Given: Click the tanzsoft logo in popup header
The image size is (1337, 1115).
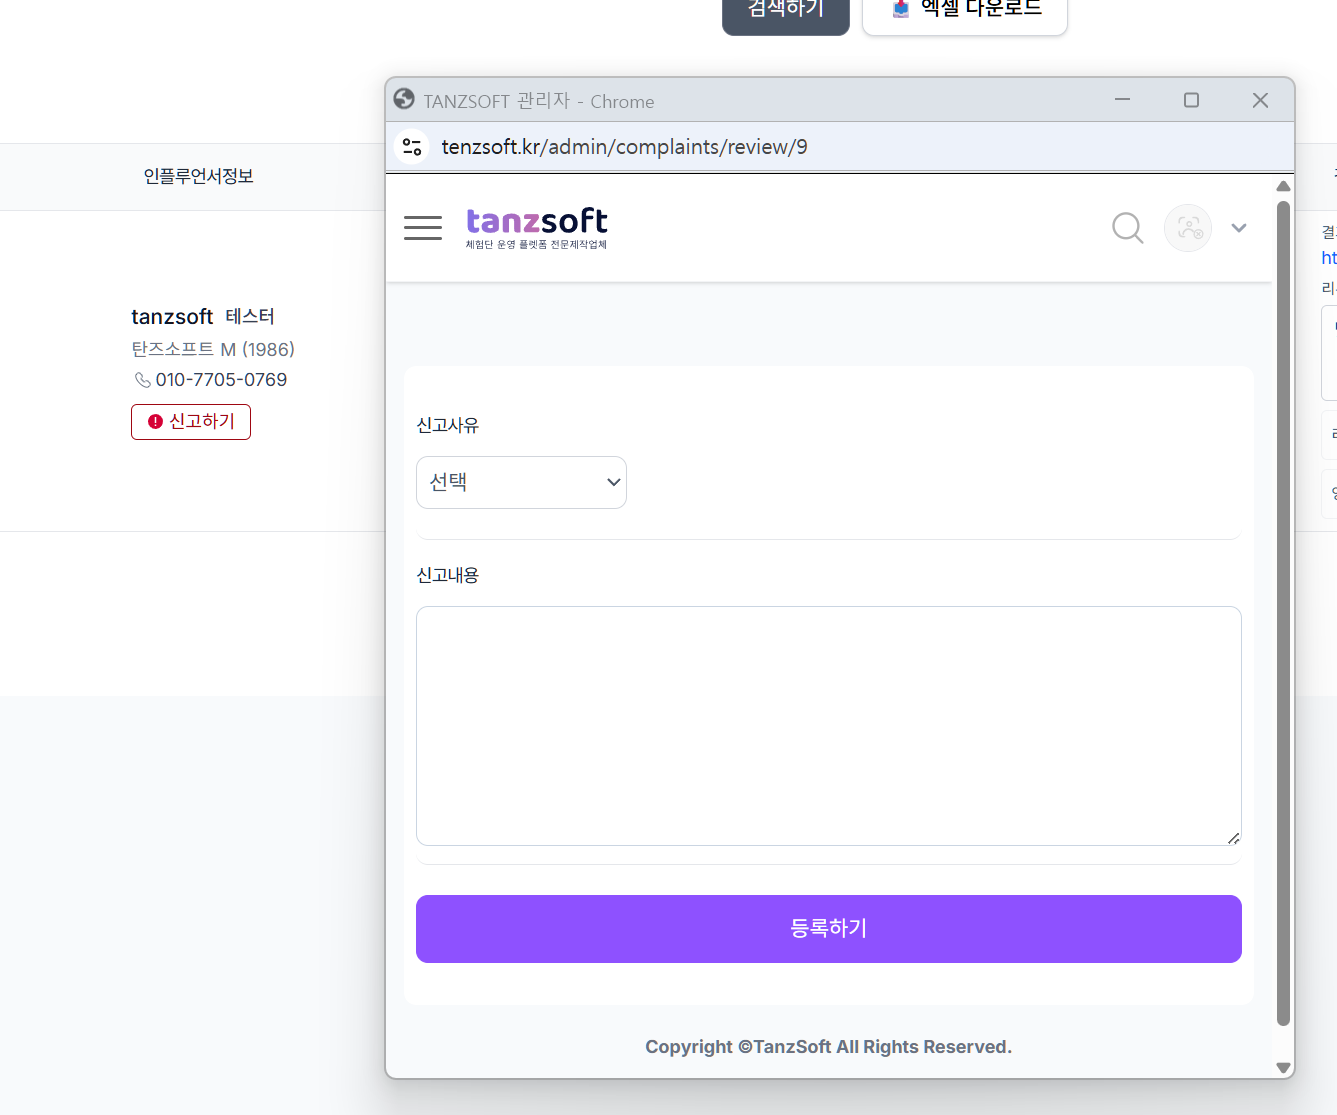Looking at the screenshot, I should point(536,228).
